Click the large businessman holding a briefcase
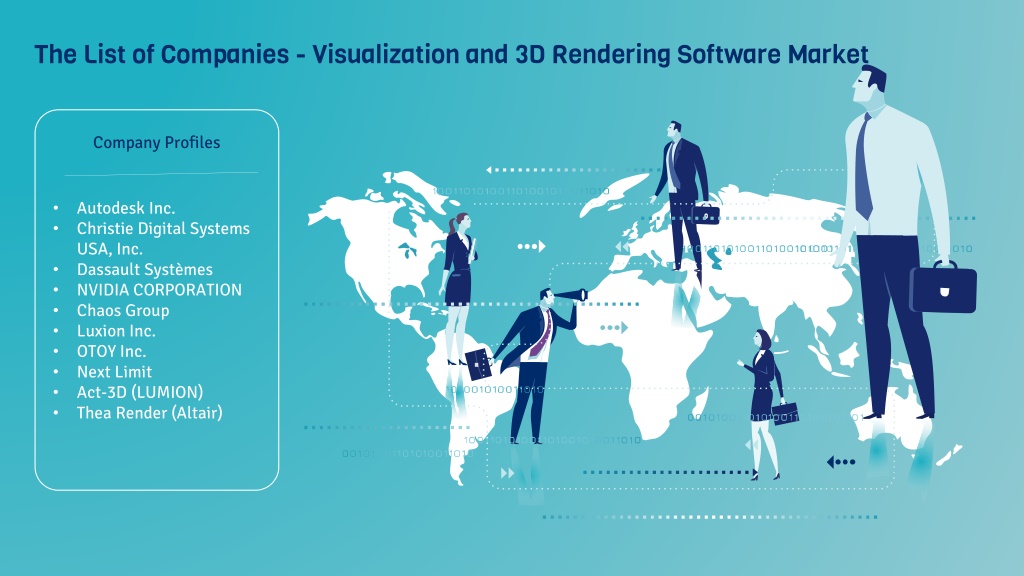 tap(904, 242)
